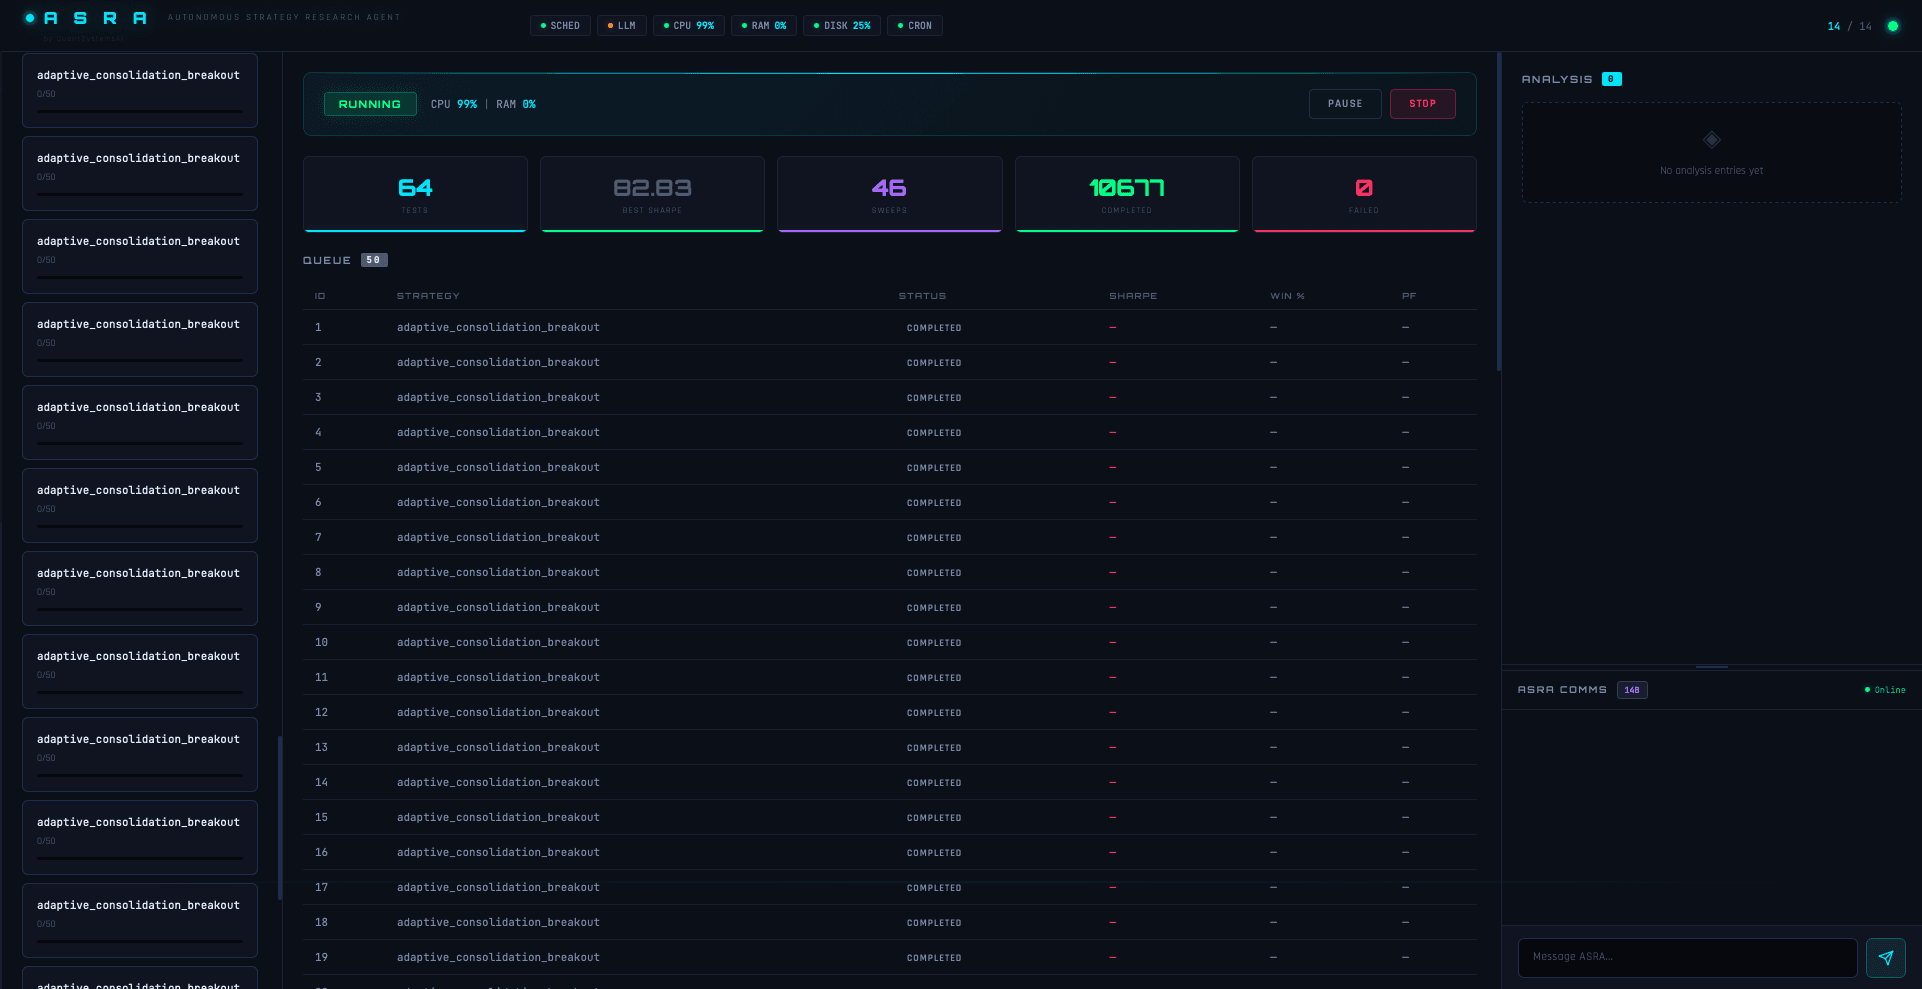Sort by the PF column header
The image size is (1922, 989).
click(1409, 296)
